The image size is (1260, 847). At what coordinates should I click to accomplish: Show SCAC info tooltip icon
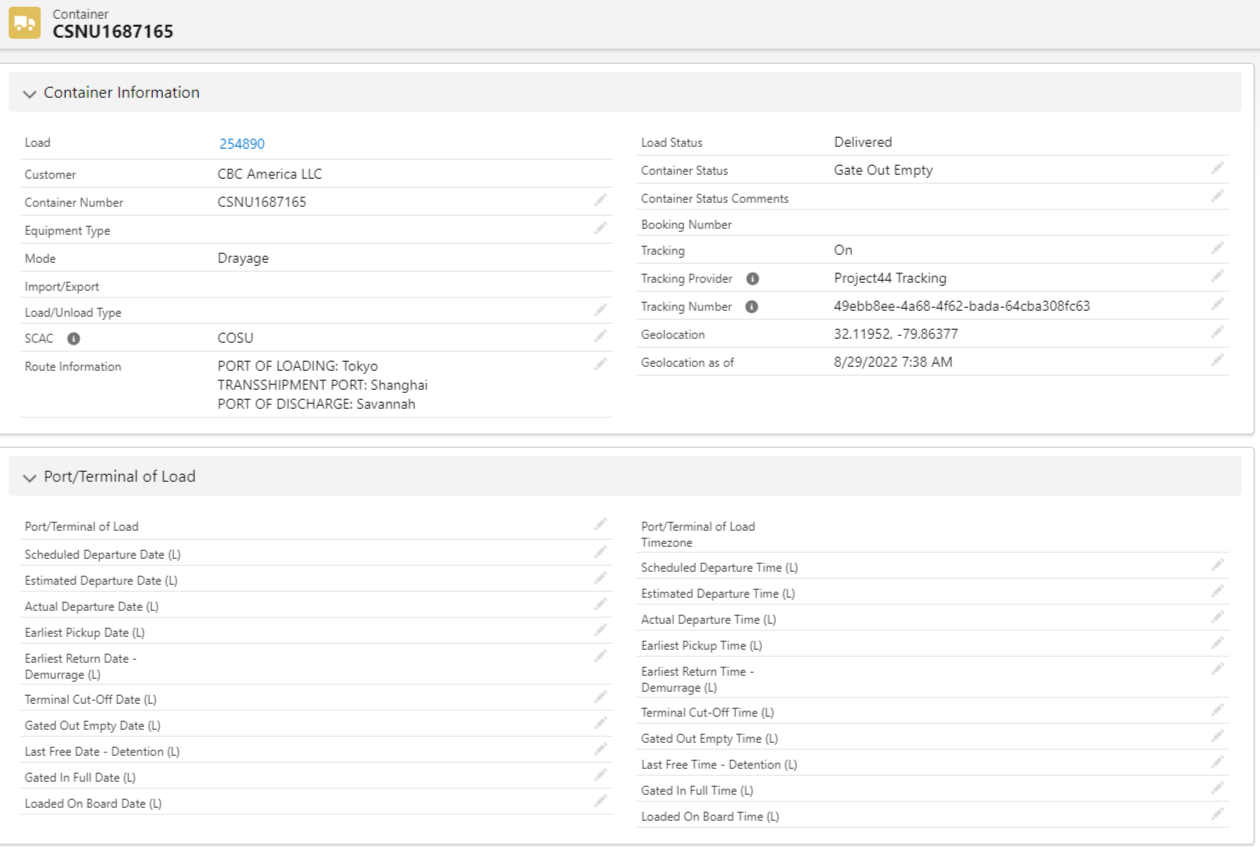[x=73, y=339]
